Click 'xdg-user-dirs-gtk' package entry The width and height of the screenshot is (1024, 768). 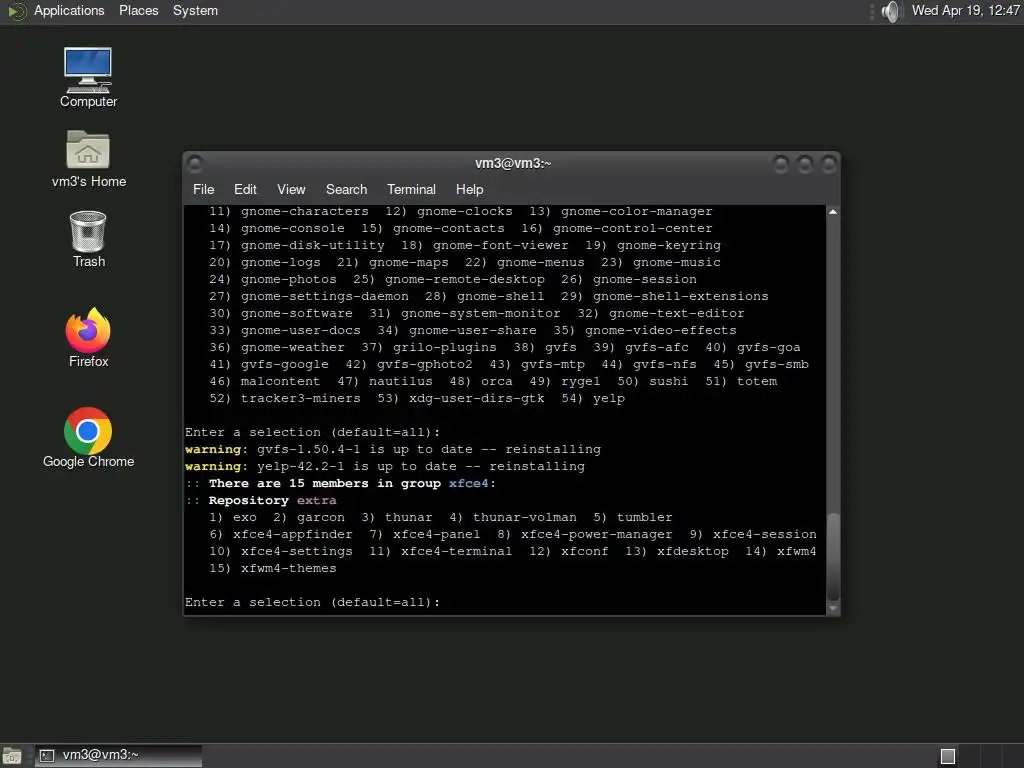[x=477, y=398]
